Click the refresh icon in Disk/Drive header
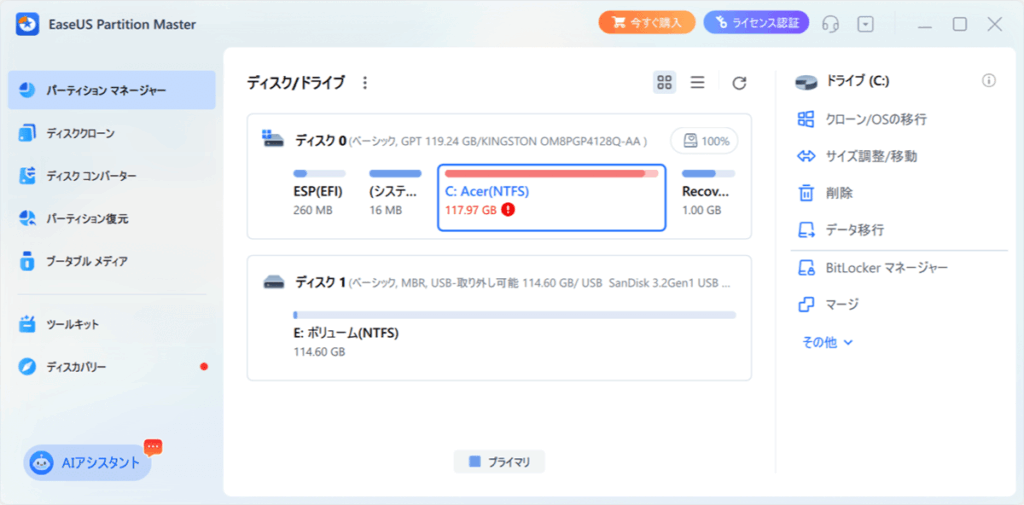The width and height of the screenshot is (1024, 505). pyautogui.click(x=739, y=83)
